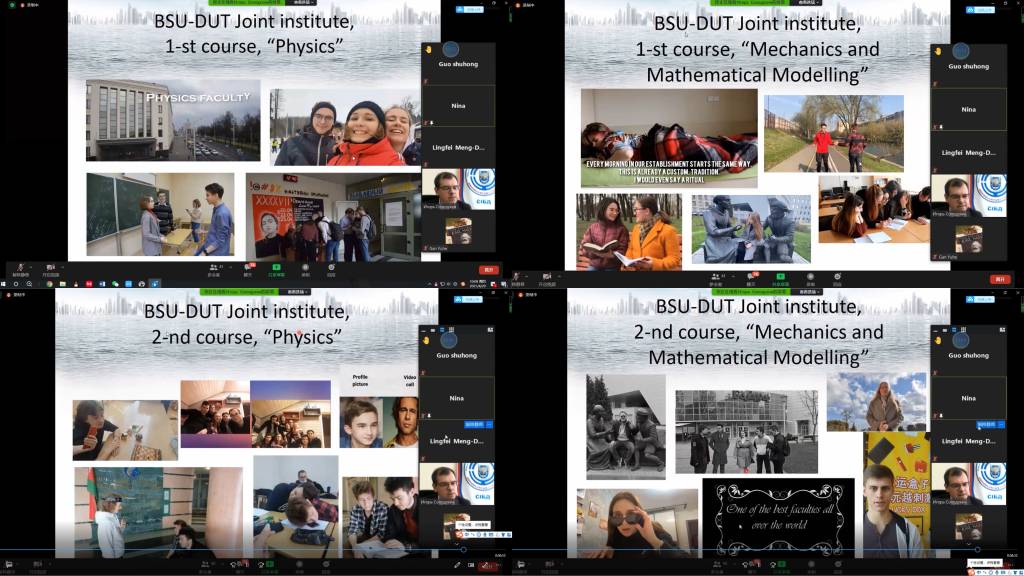Click yellow raised-hand icon in 1-st course Physics panel
Image resolution: width=1024 pixels, height=576 pixels.
click(427, 49)
